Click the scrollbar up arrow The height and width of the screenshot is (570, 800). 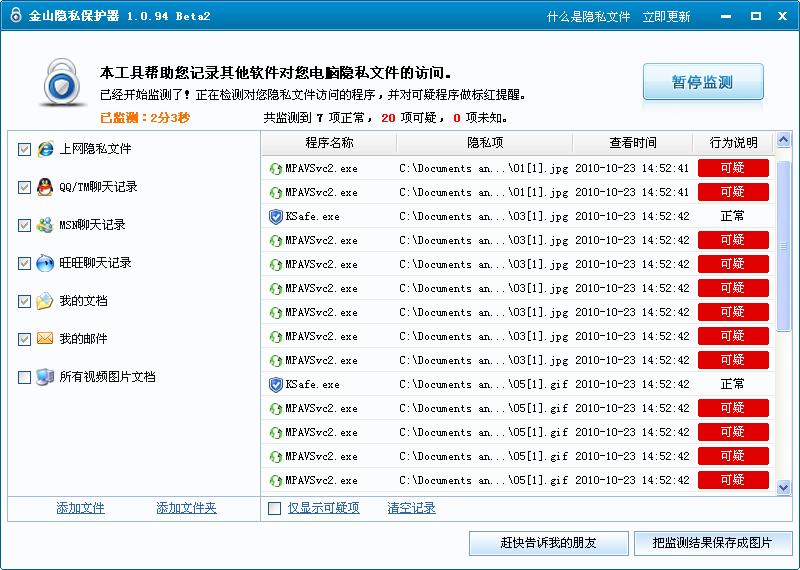(784, 139)
